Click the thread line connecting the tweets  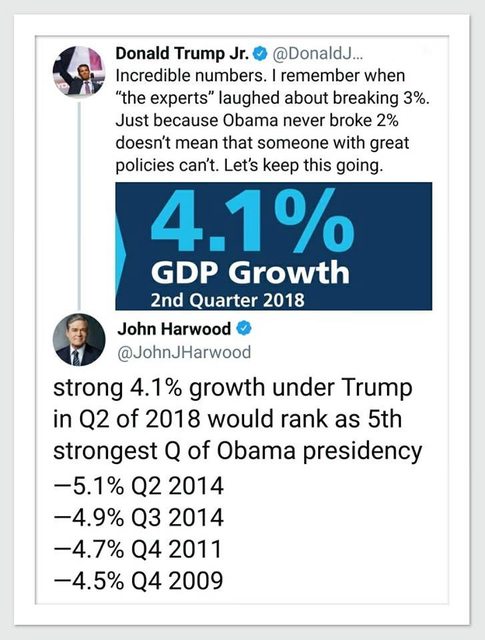tap(79, 205)
